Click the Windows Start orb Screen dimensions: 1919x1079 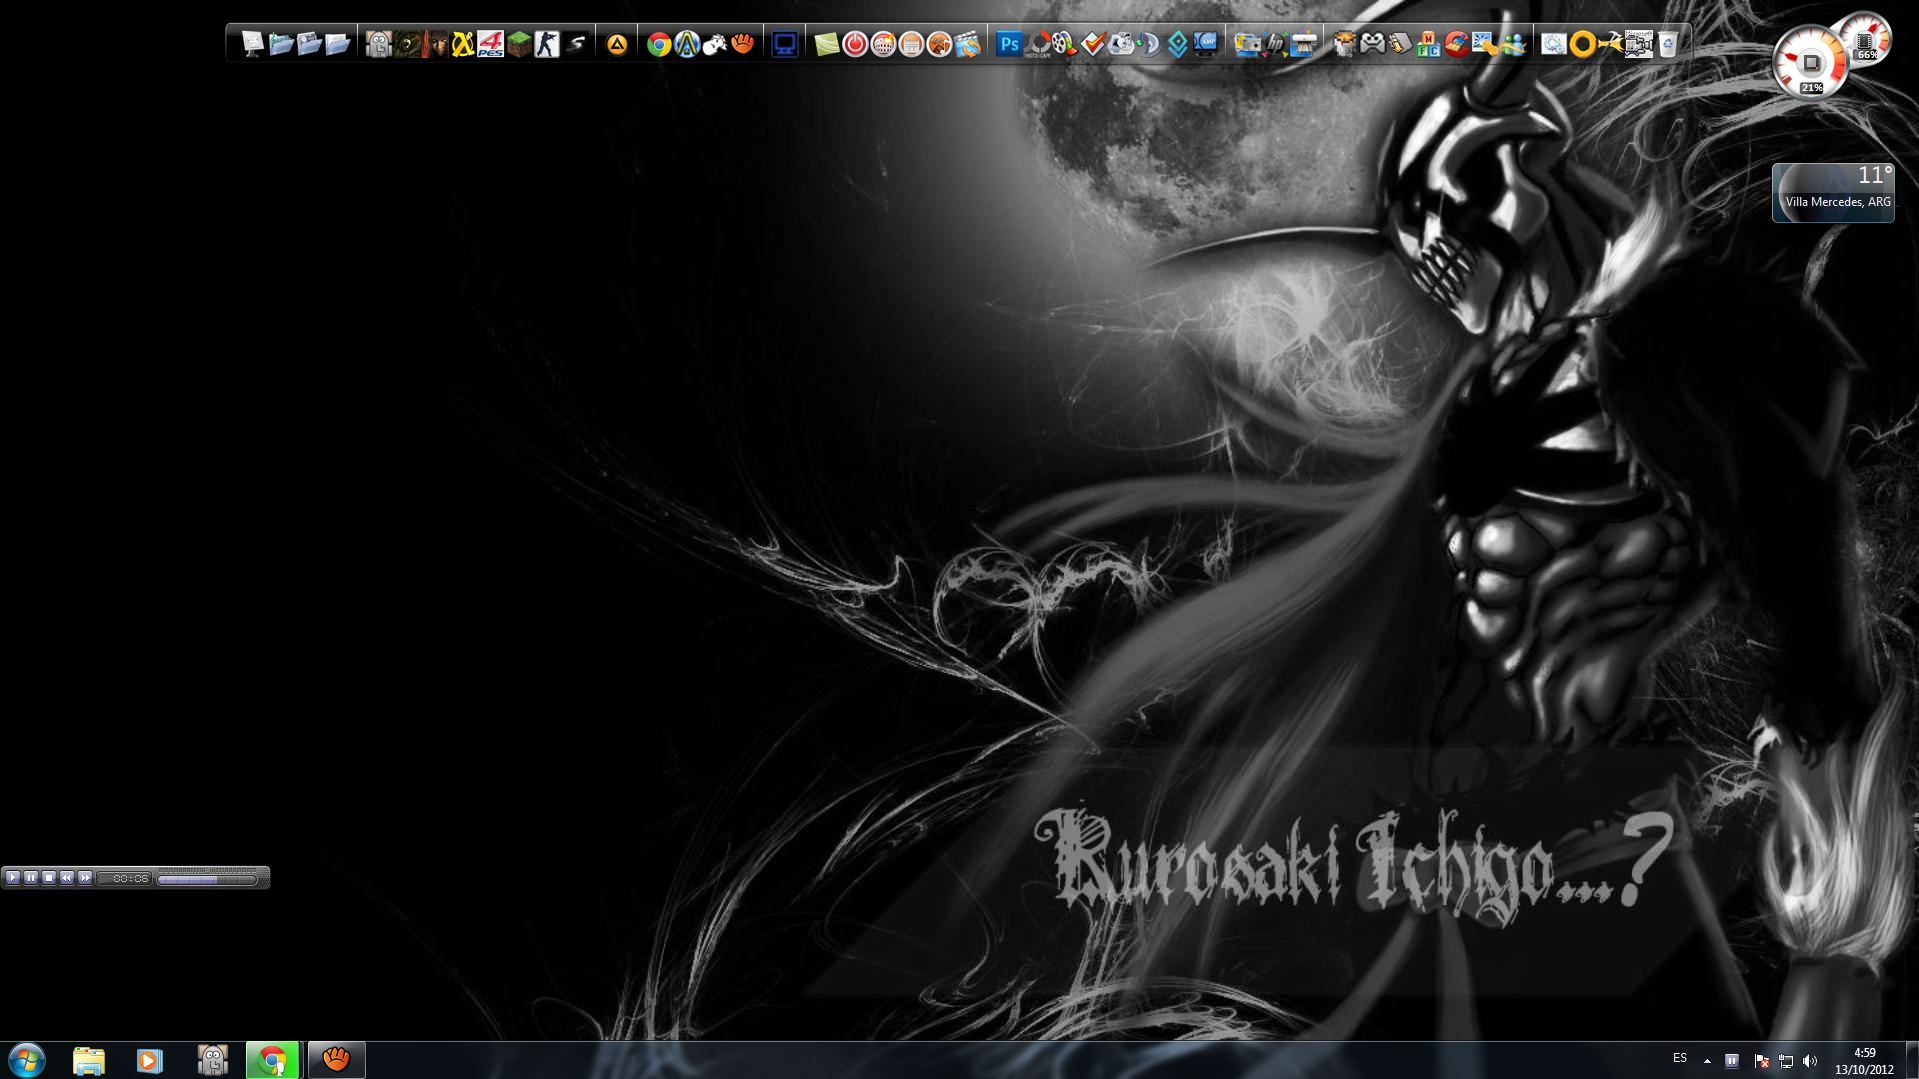coord(27,1060)
